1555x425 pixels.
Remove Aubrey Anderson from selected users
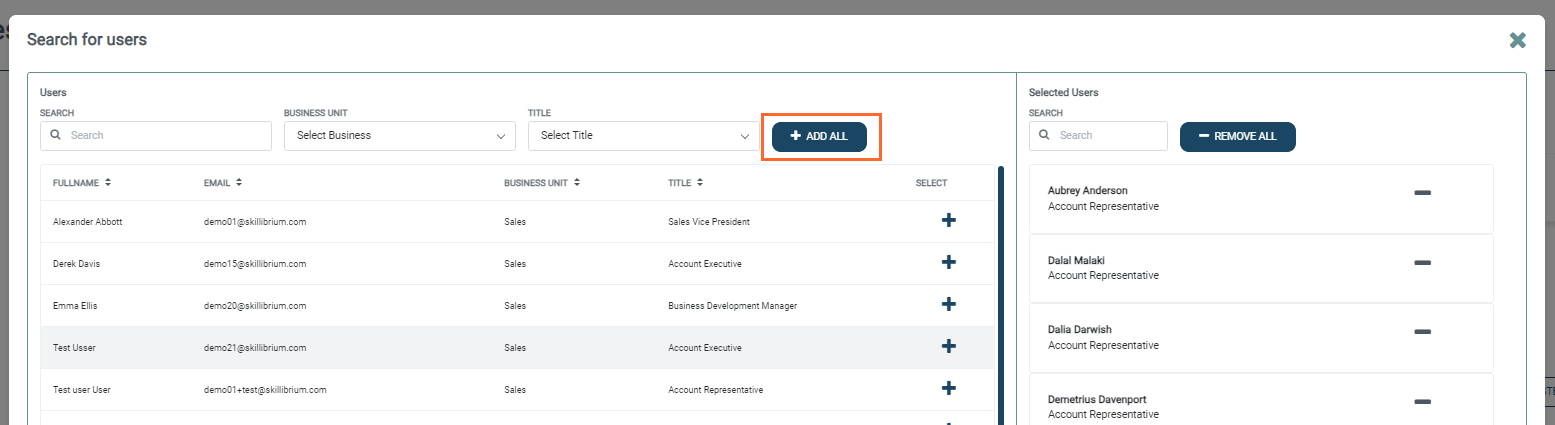click(1422, 194)
